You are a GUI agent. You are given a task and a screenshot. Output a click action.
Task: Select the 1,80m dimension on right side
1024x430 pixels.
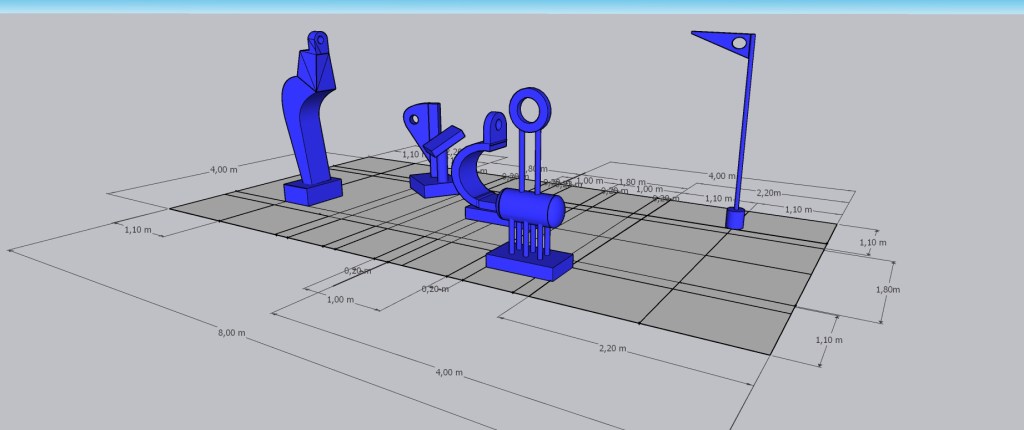click(x=887, y=289)
